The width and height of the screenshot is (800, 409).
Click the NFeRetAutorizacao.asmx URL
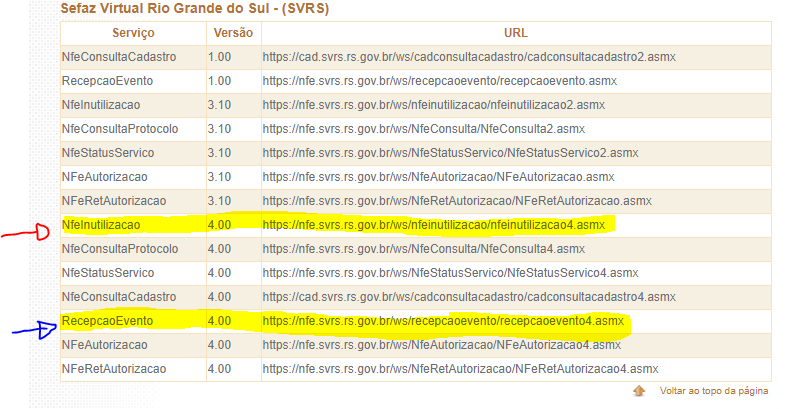(x=457, y=201)
